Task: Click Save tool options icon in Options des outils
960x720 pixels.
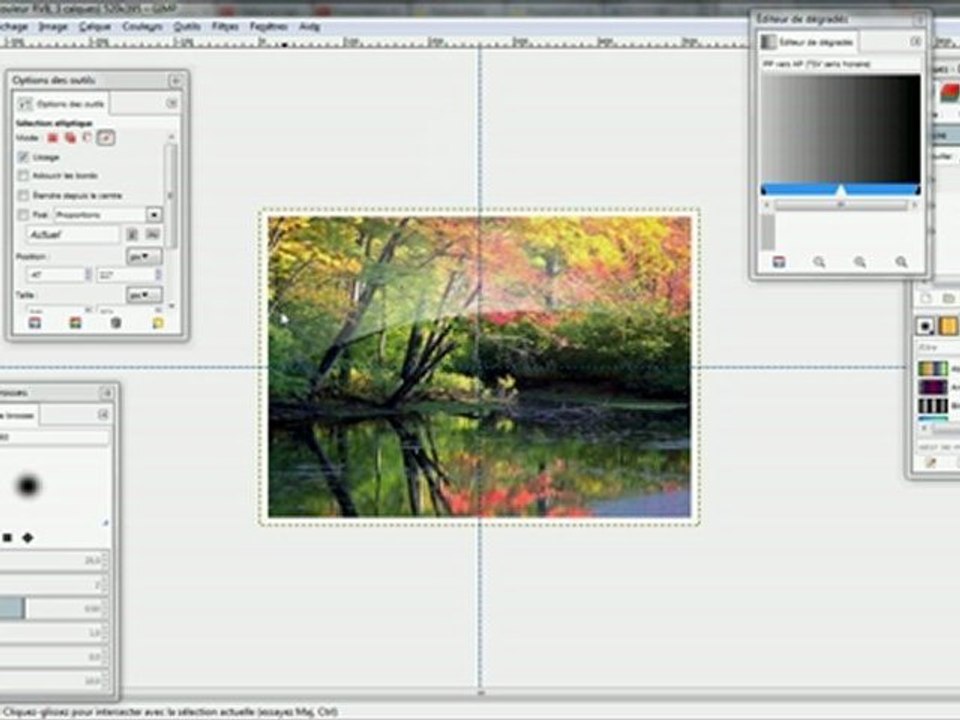Action: (x=35, y=323)
